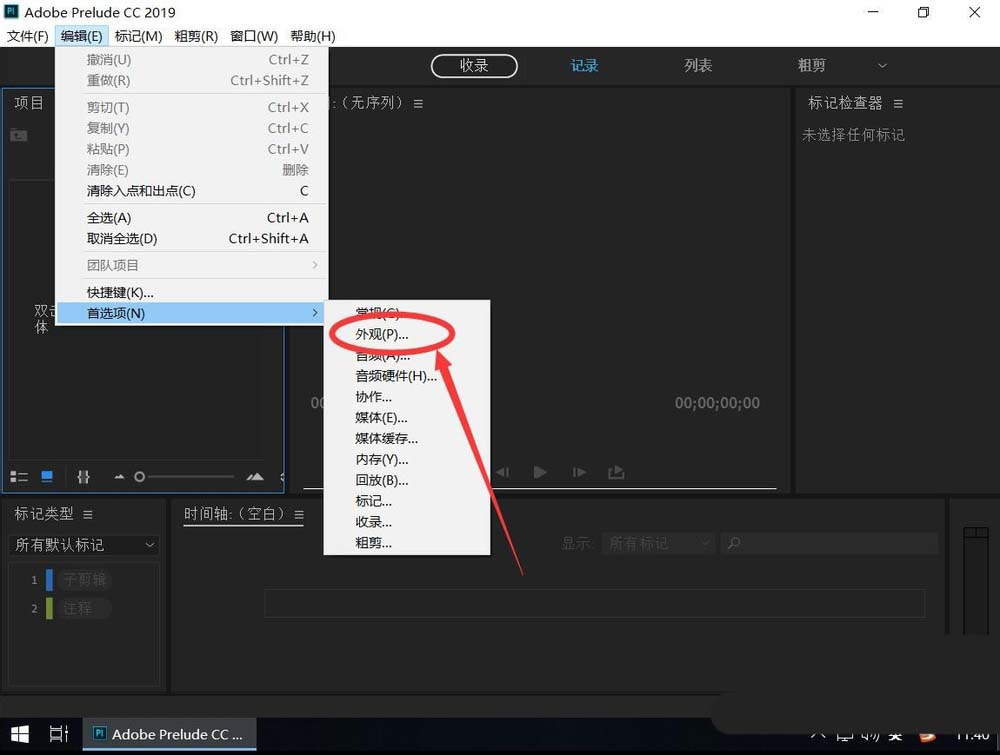Screen dimensions: 1000x755
Task: Open monitor panel menu icon
Action: [x=418, y=104]
